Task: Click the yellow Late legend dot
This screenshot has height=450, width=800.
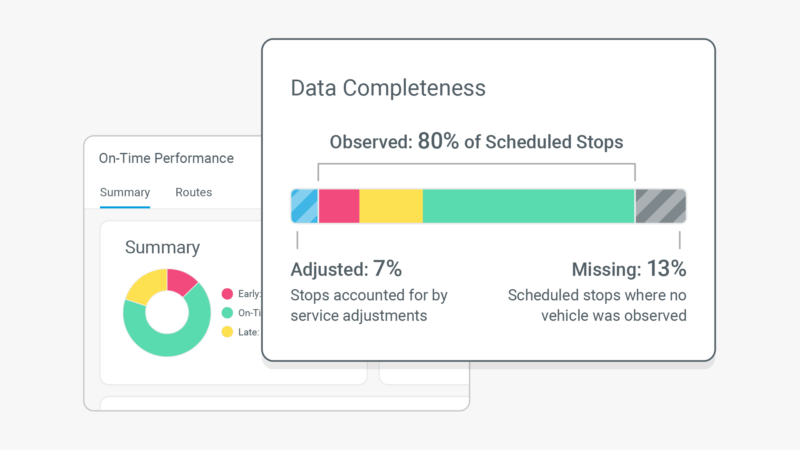Action: [227, 332]
